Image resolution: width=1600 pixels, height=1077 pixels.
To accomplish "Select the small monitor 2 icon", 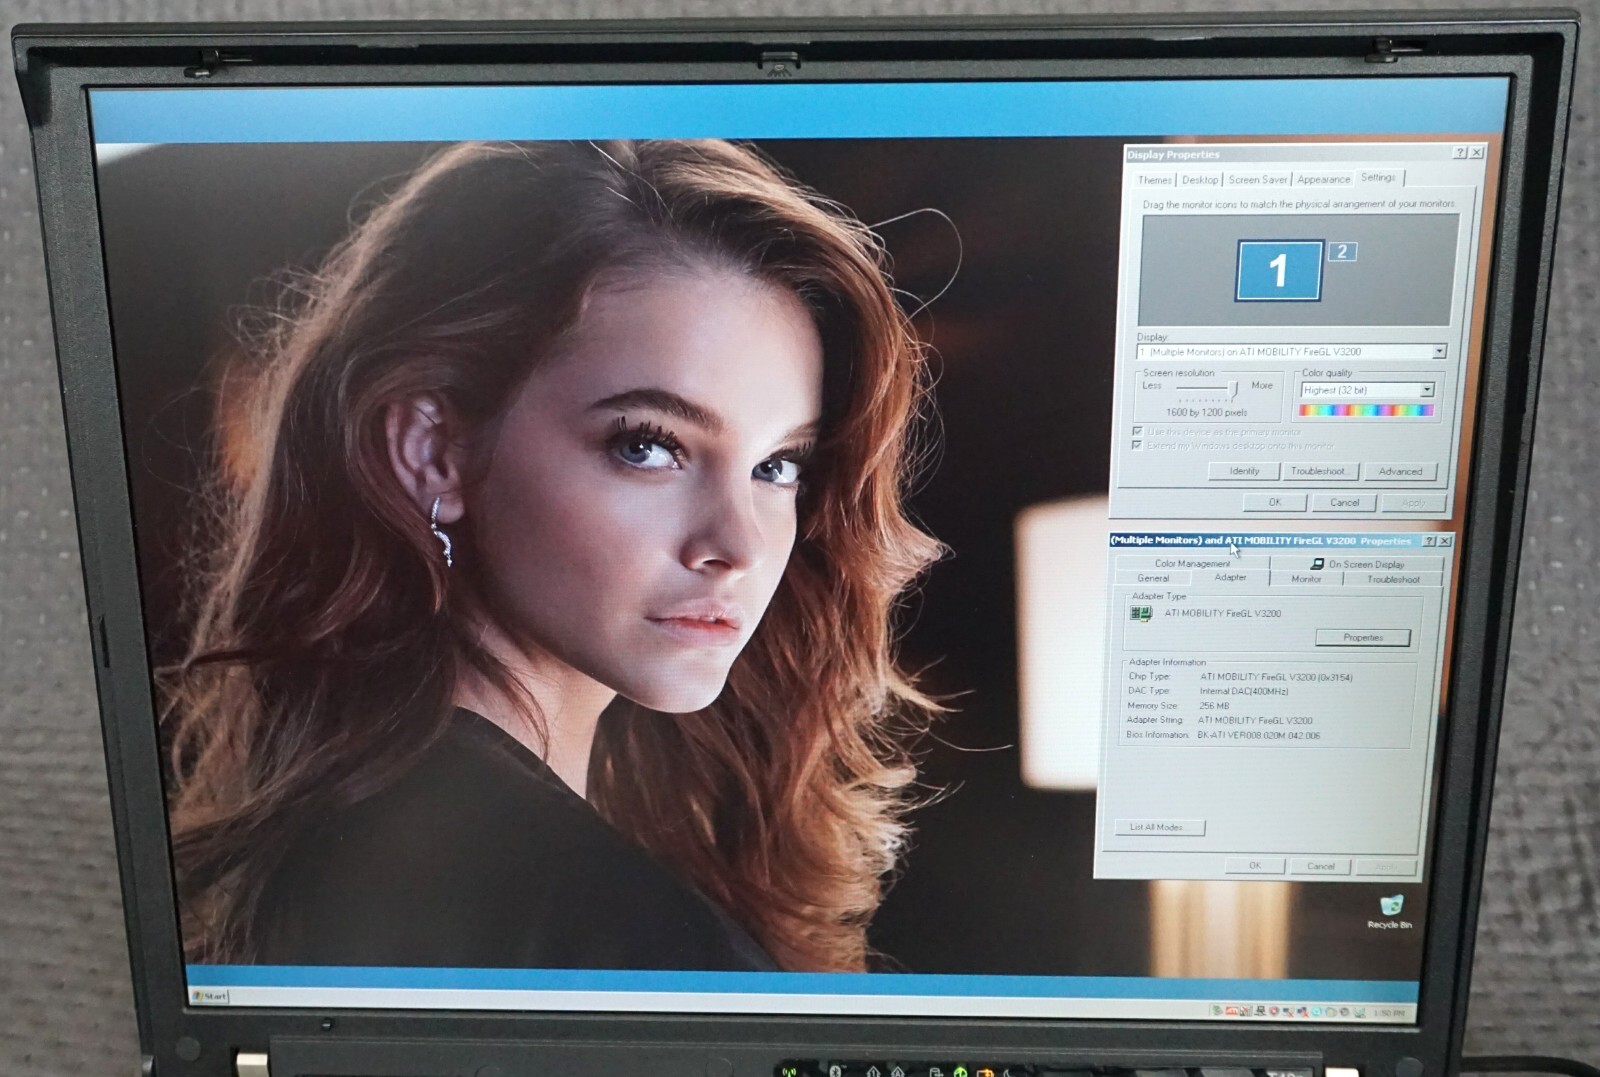I will (x=1342, y=251).
